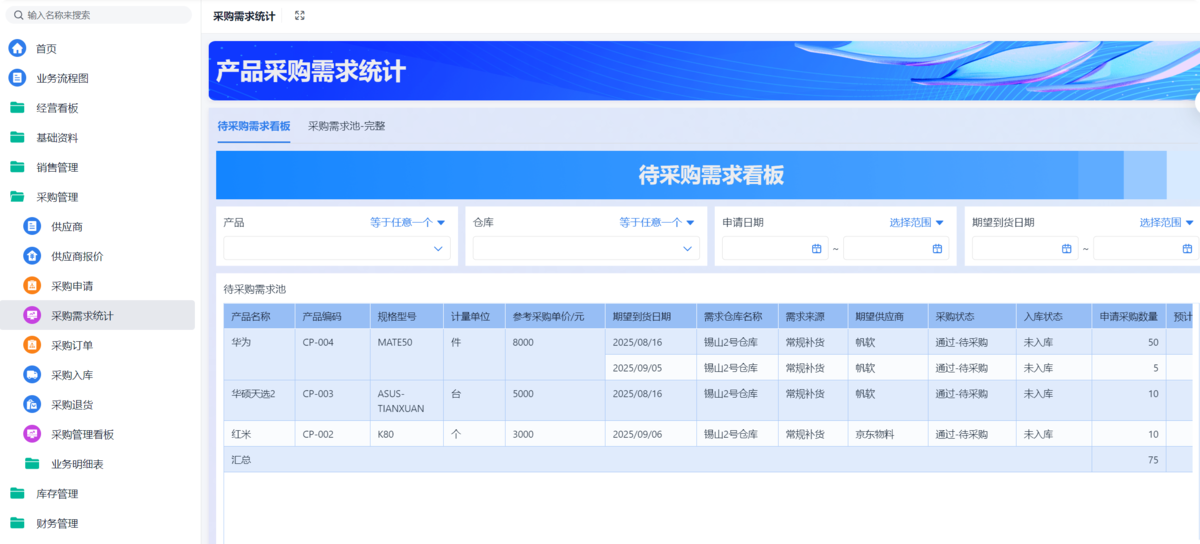Click the 产品编码 column header
This screenshot has width=1200, height=544.
click(x=332, y=316)
